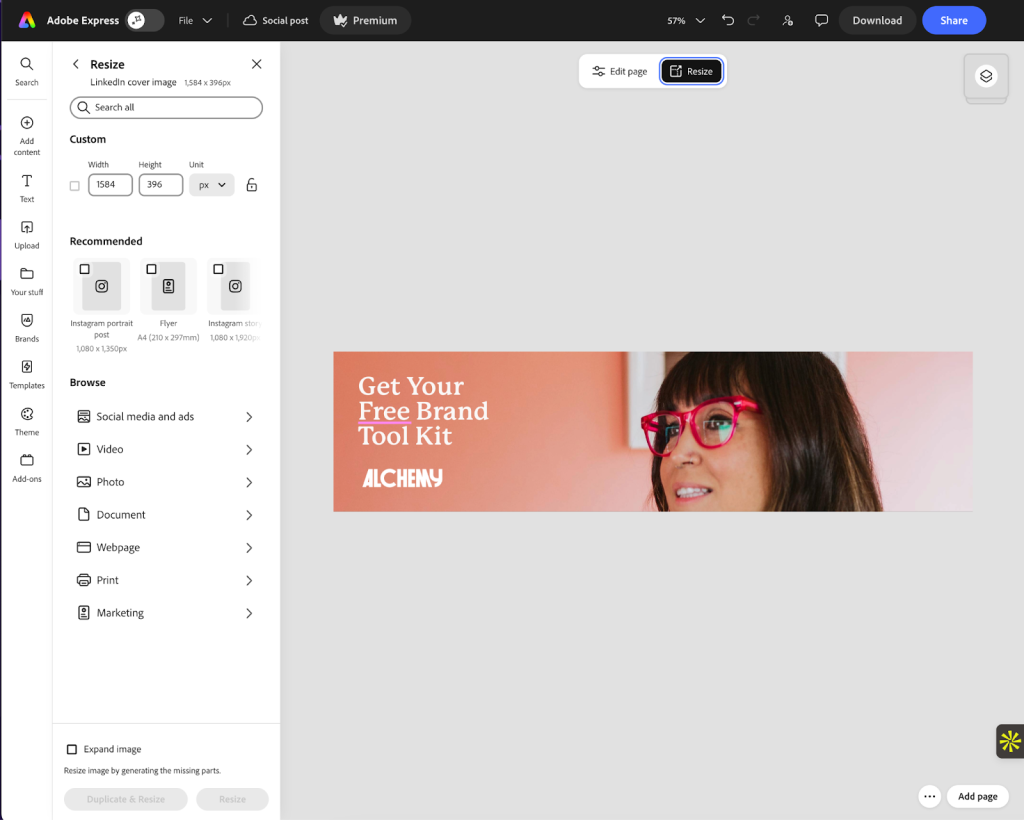
Task: Open the invite collaborators icon
Action: (788, 20)
